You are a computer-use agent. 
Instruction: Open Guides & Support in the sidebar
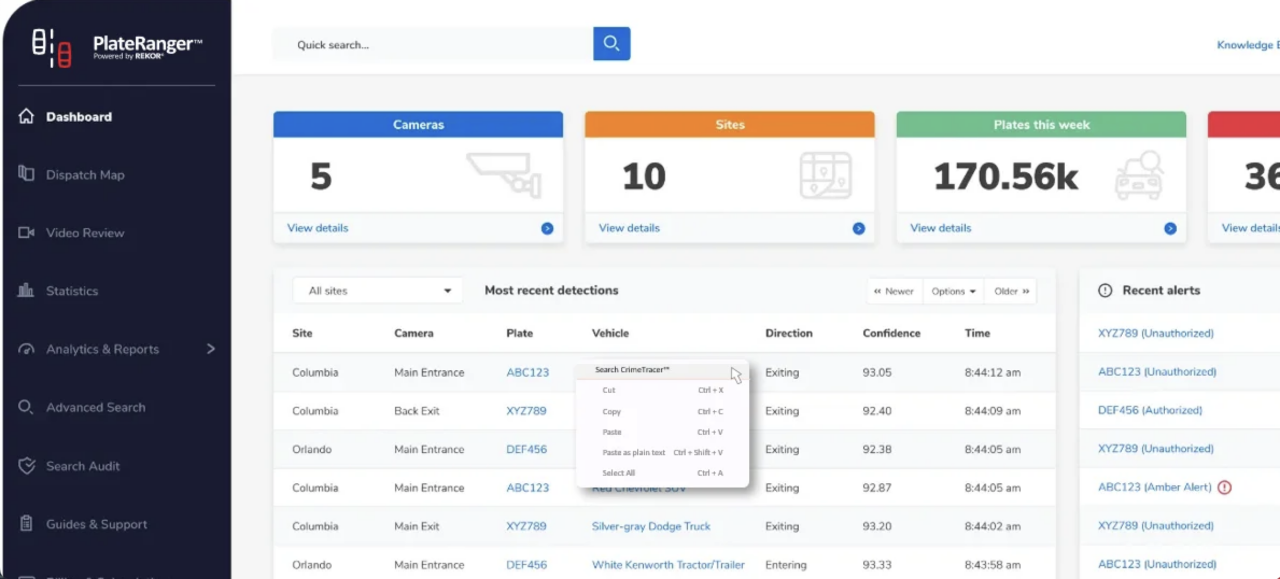[x=96, y=524]
